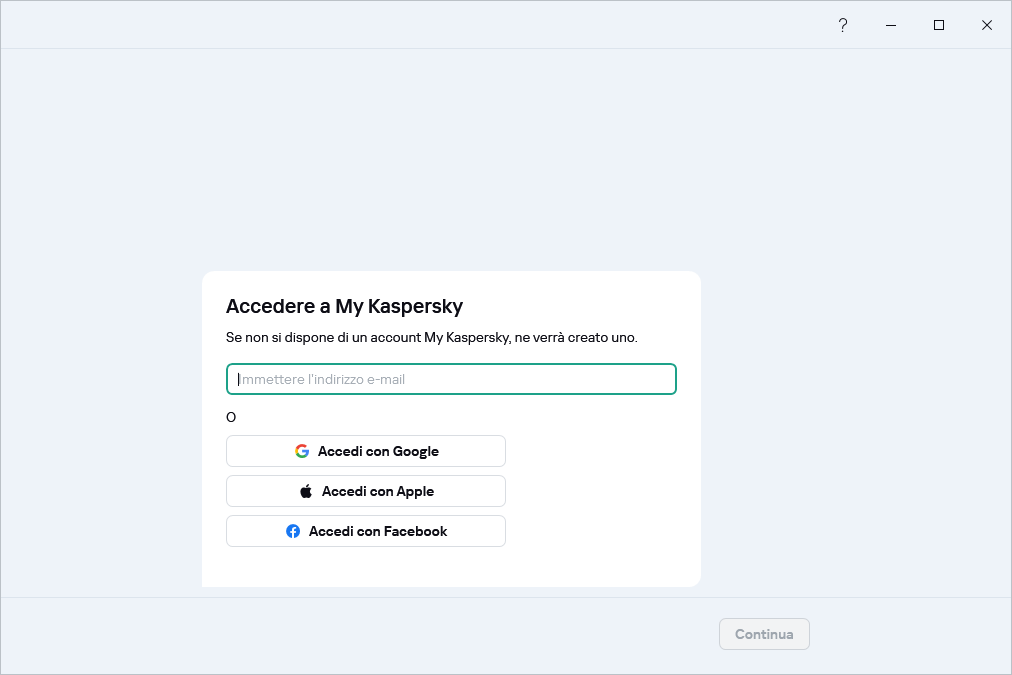Sign in with the 'Accedi con Google' button
Image resolution: width=1012 pixels, height=675 pixels.
point(366,451)
